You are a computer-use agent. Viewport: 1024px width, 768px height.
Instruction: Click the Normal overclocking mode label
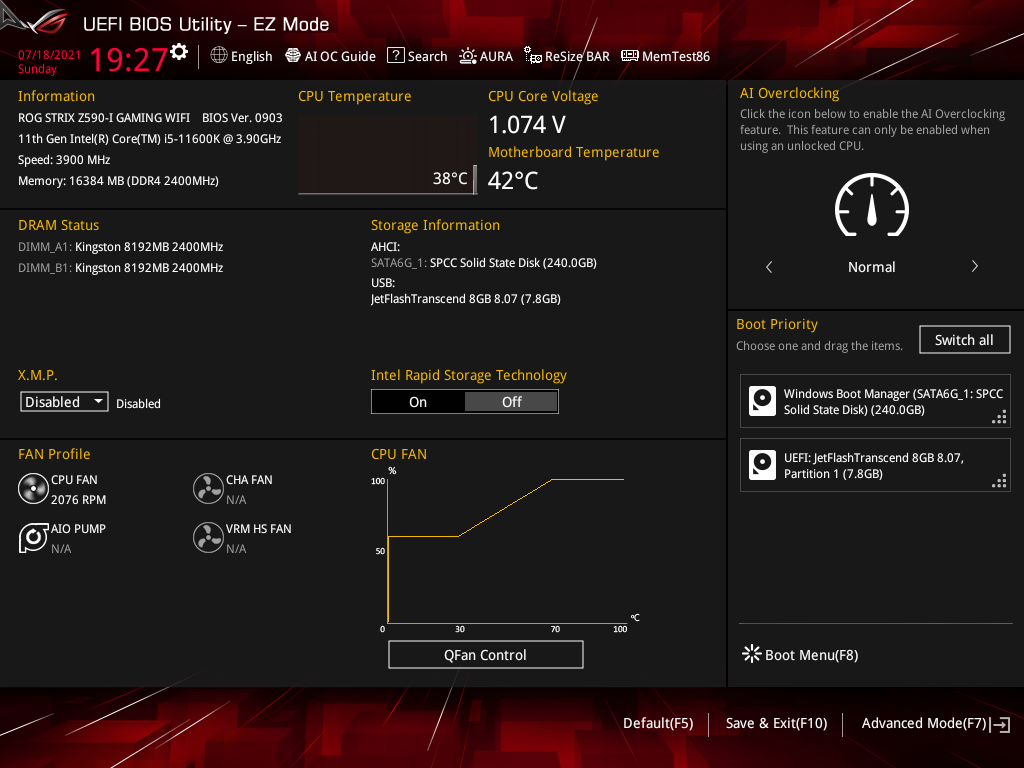tap(871, 267)
